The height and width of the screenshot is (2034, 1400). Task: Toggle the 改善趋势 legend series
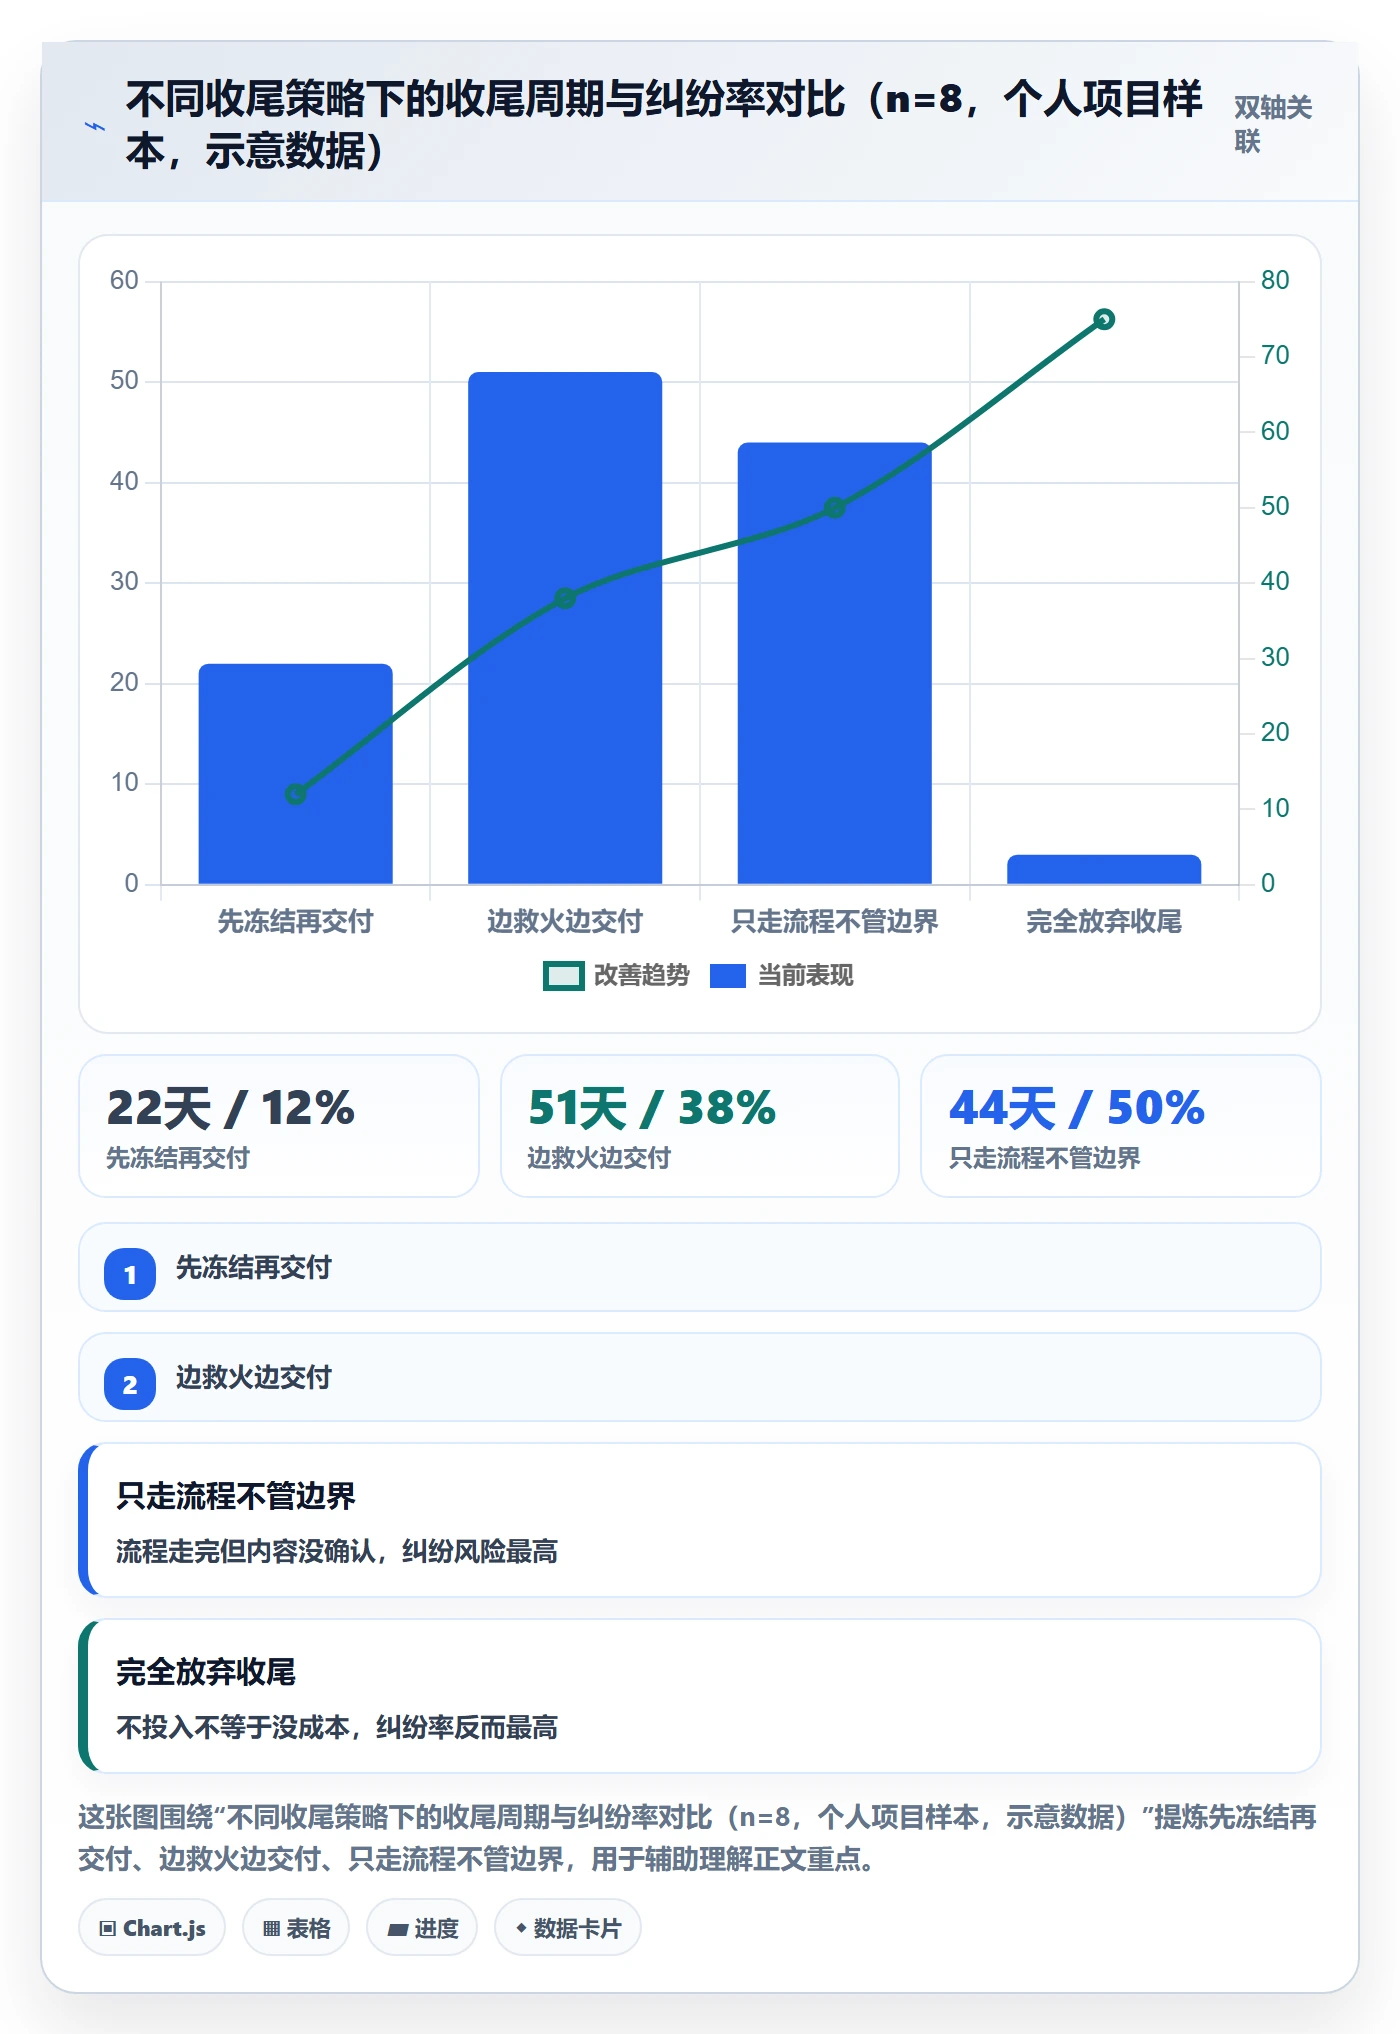(x=616, y=975)
